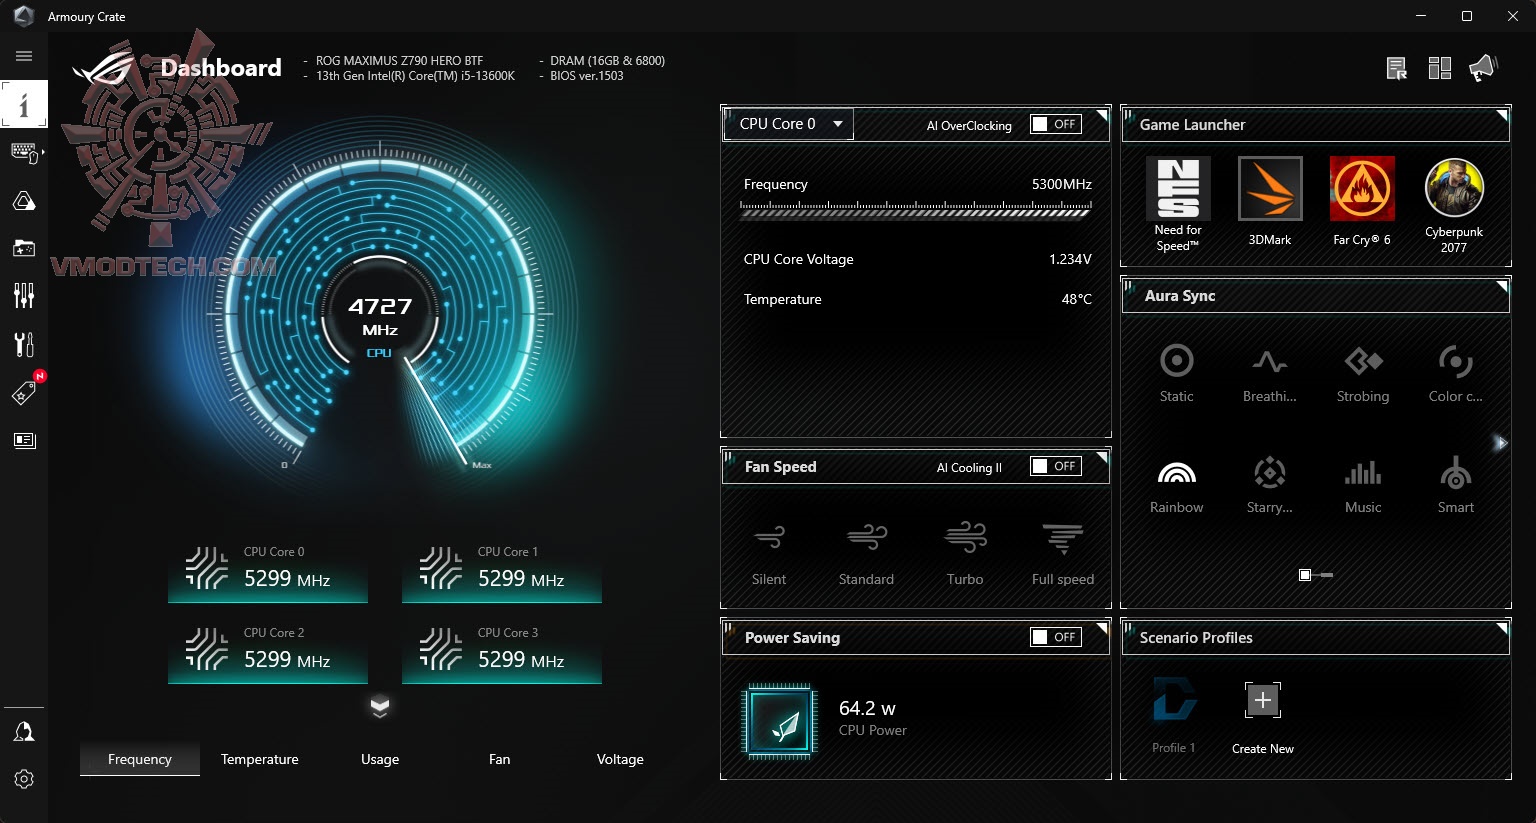Open the announcements megaphone icon
This screenshot has width=1536, height=823.
(1482, 68)
